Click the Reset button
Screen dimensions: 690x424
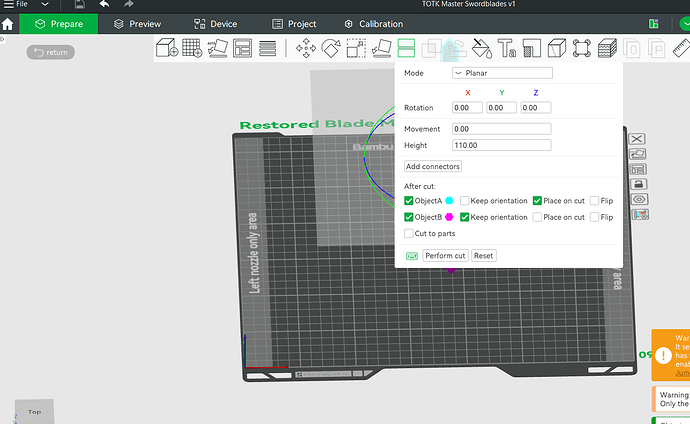[x=484, y=256]
